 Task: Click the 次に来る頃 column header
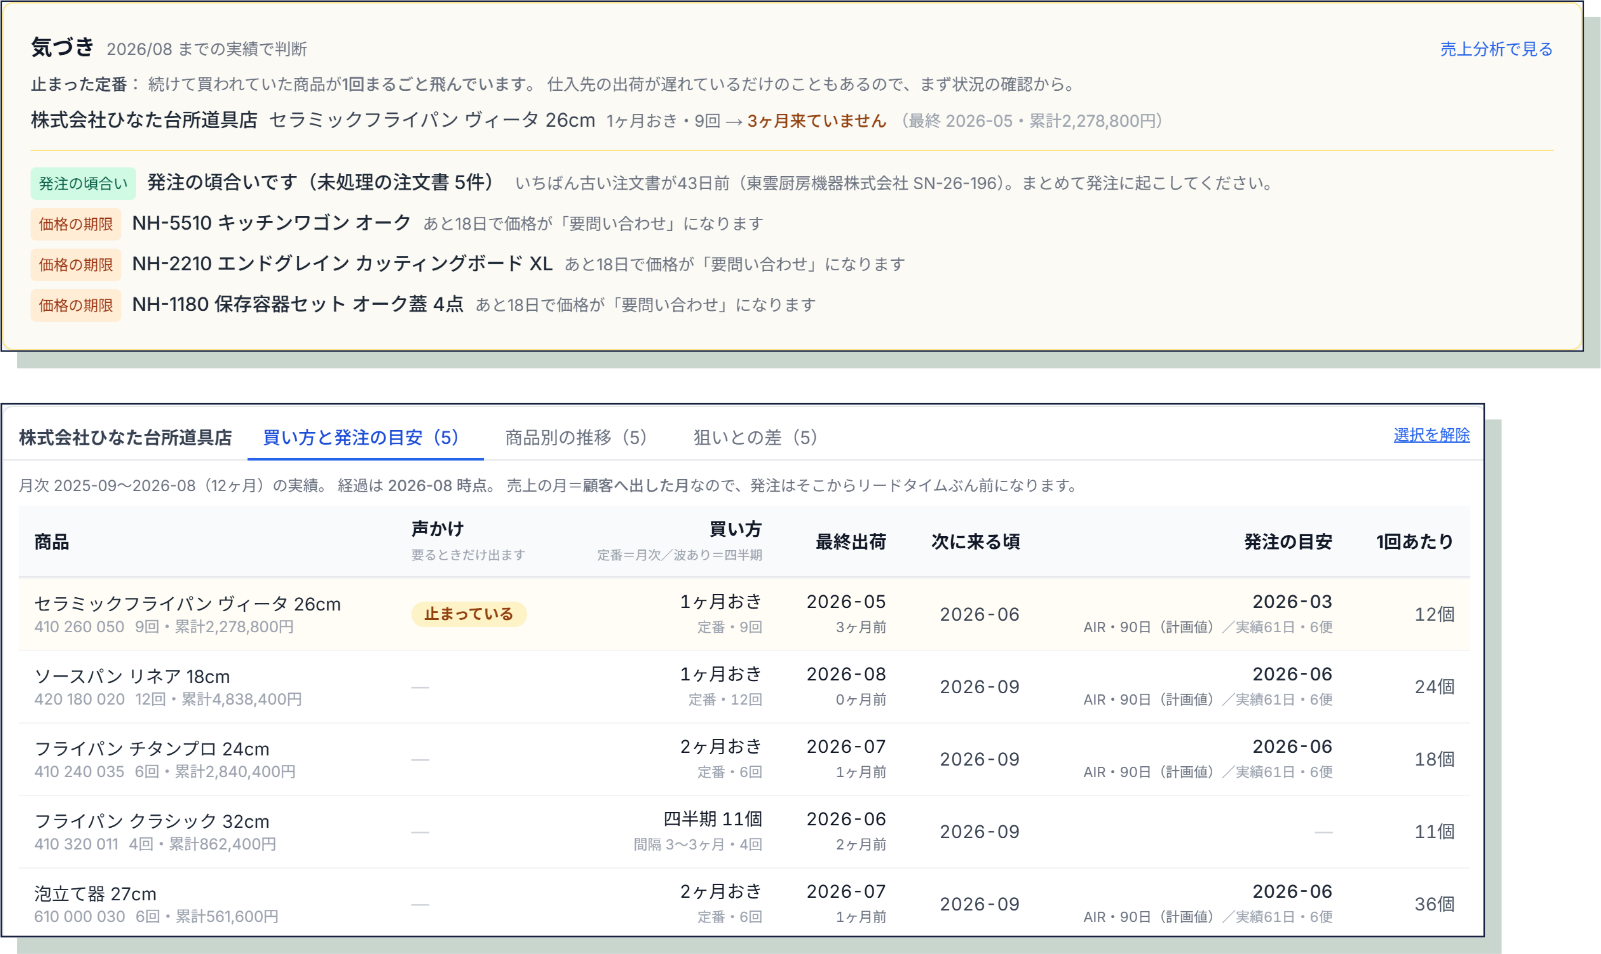(x=976, y=542)
